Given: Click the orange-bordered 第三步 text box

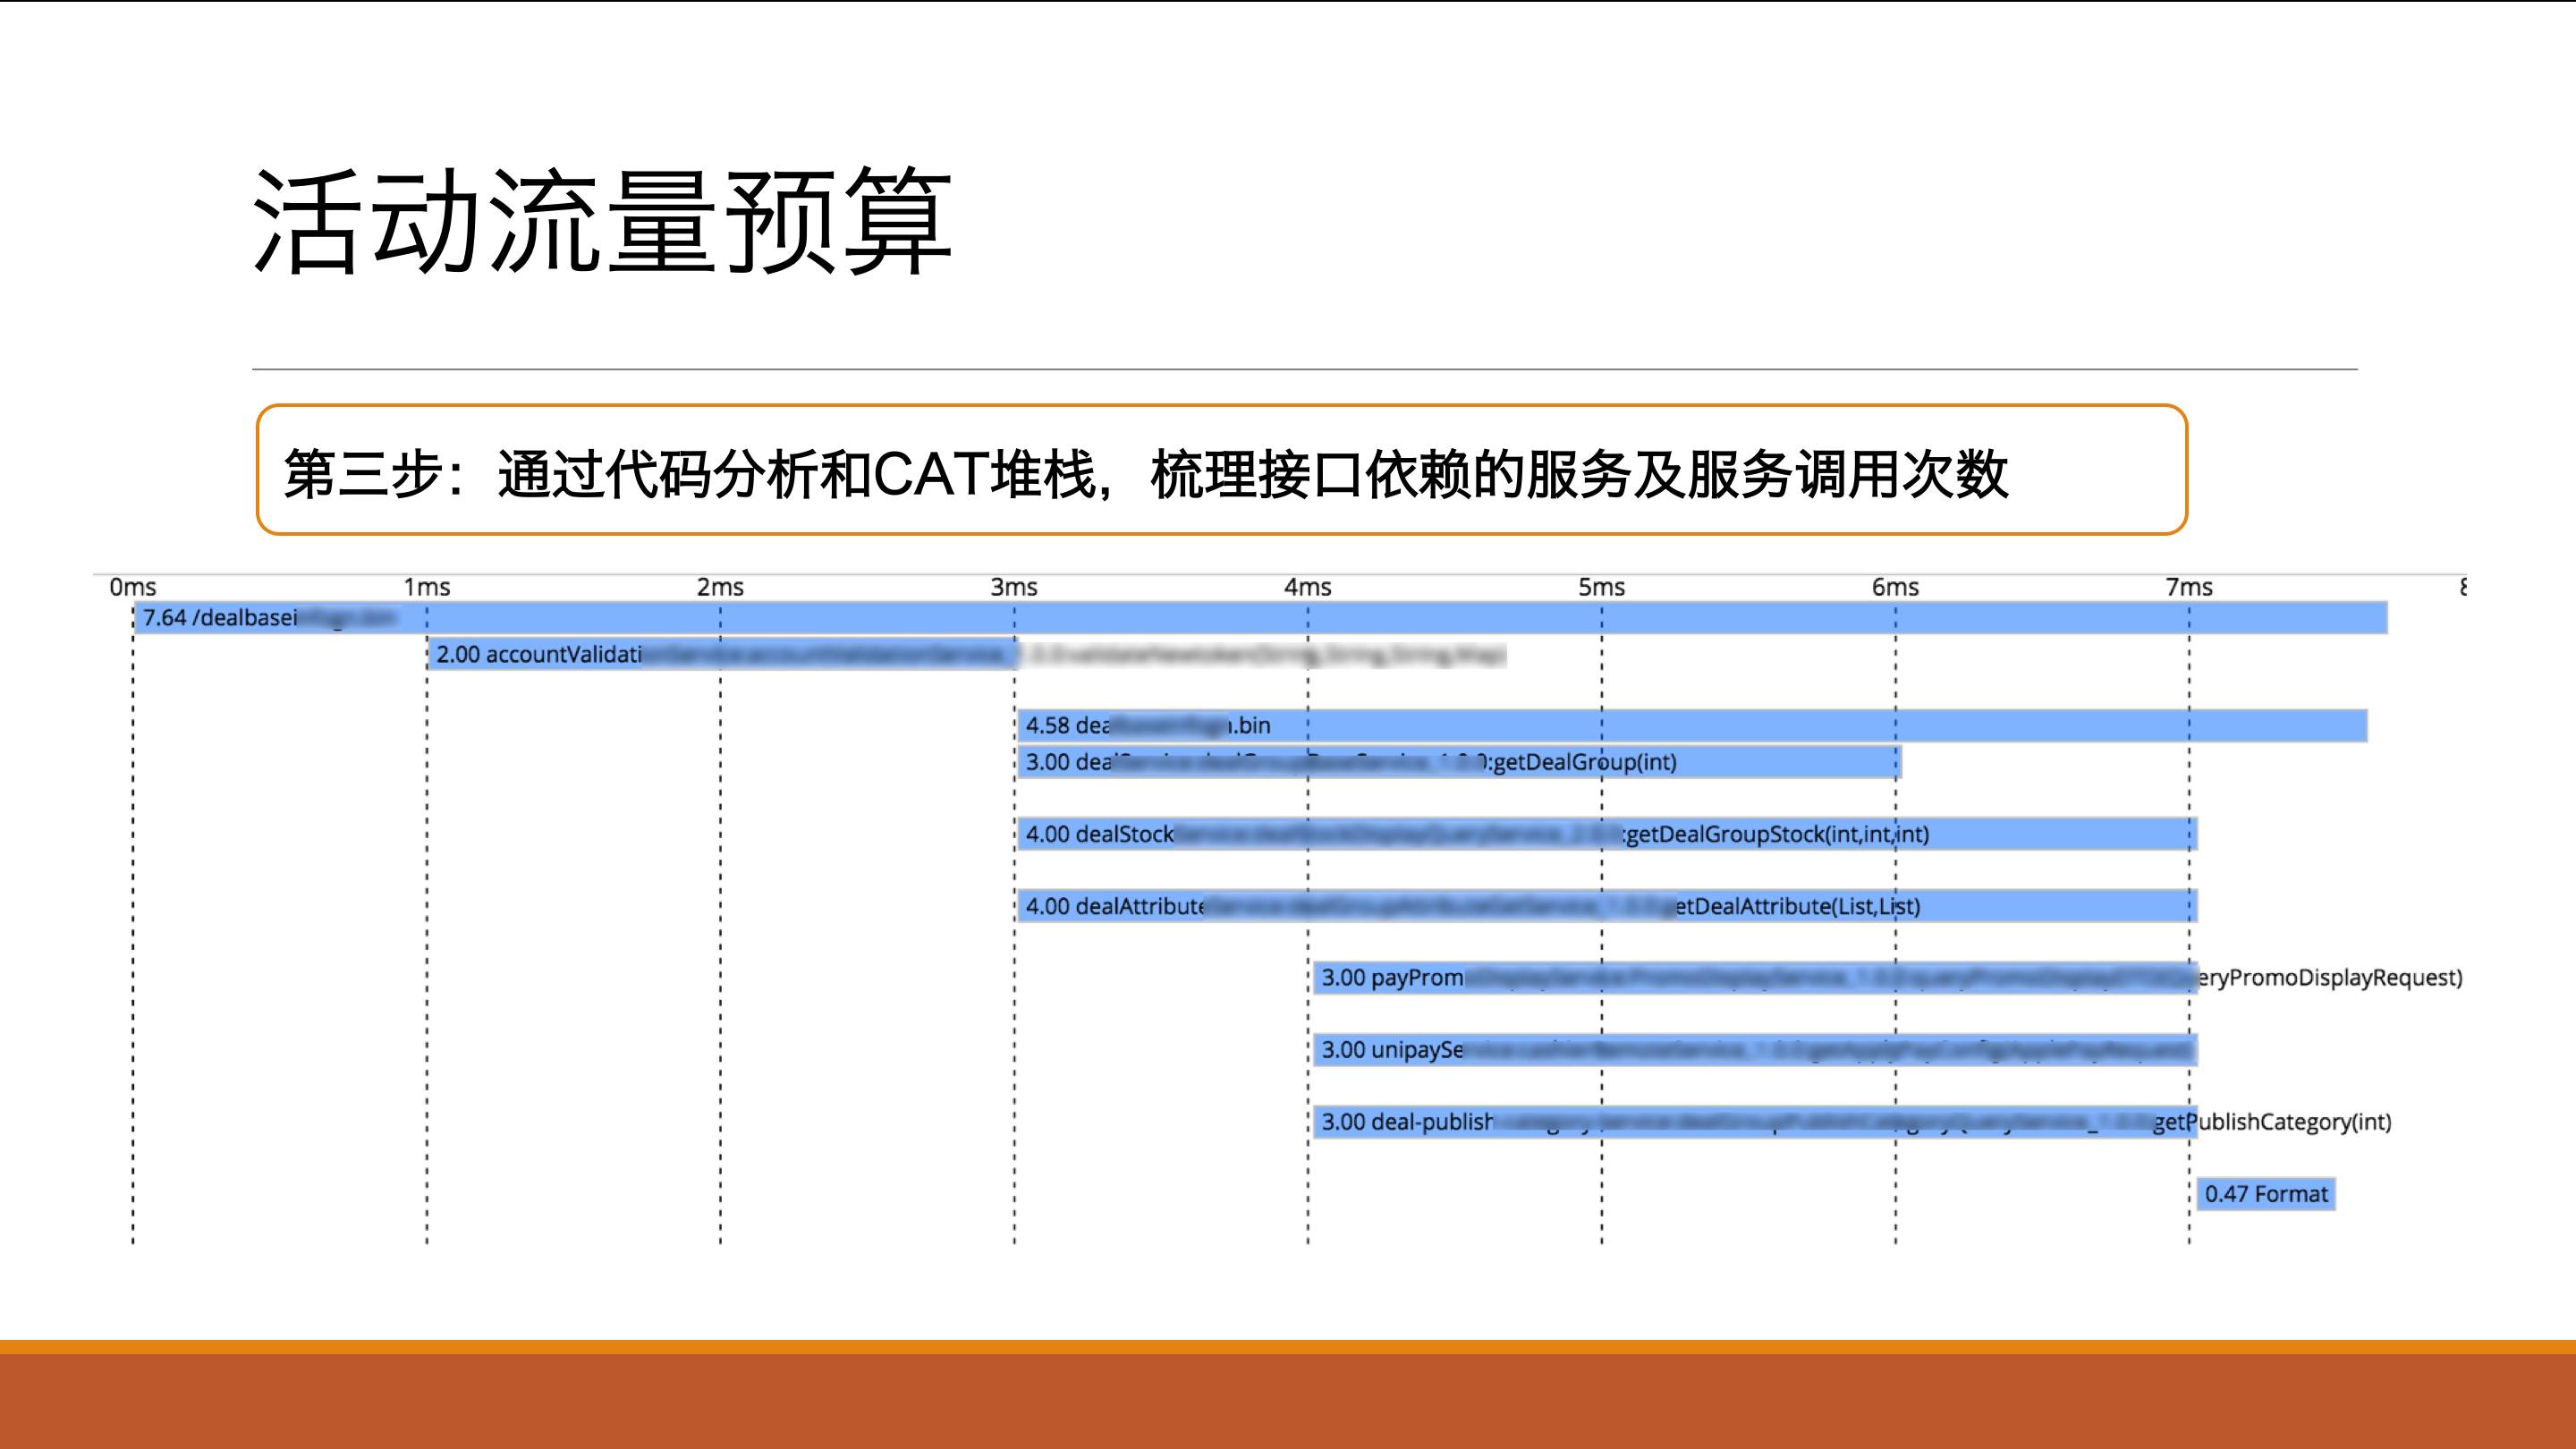Looking at the screenshot, I should [1221, 471].
